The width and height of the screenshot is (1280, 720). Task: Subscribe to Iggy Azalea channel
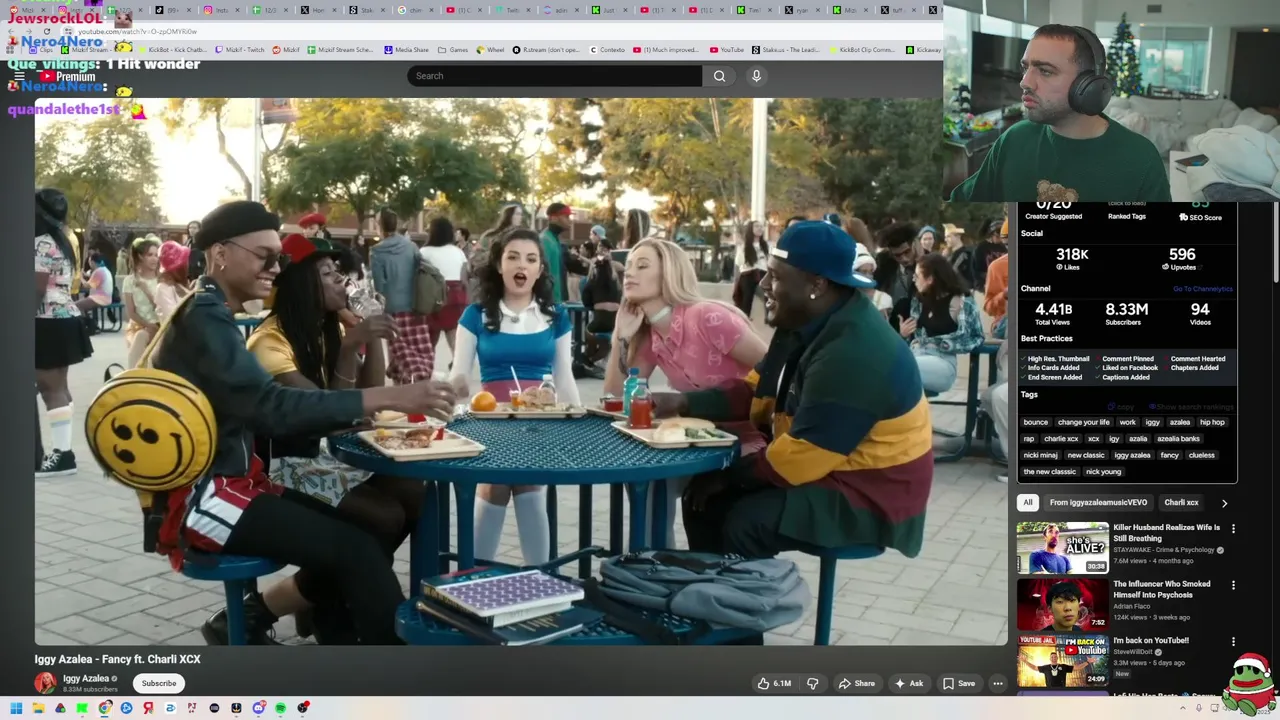[158, 683]
